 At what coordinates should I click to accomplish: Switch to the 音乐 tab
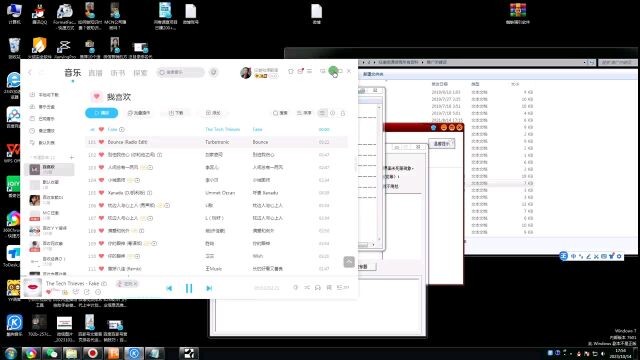(x=73, y=73)
